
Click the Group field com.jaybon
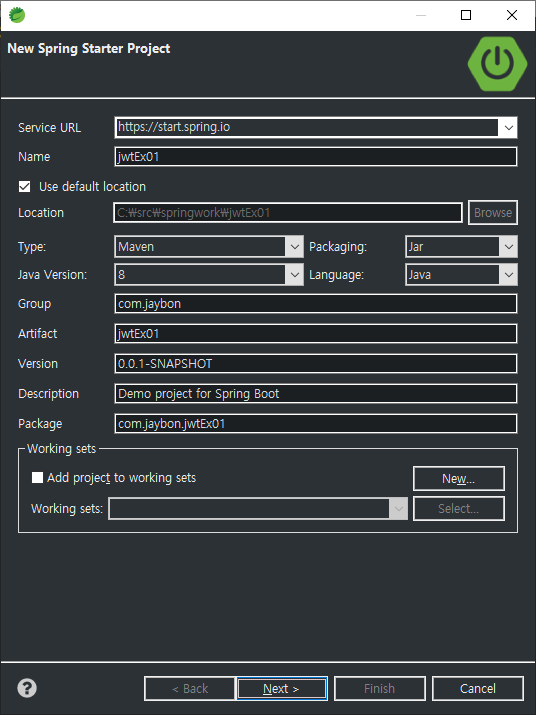(x=316, y=304)
